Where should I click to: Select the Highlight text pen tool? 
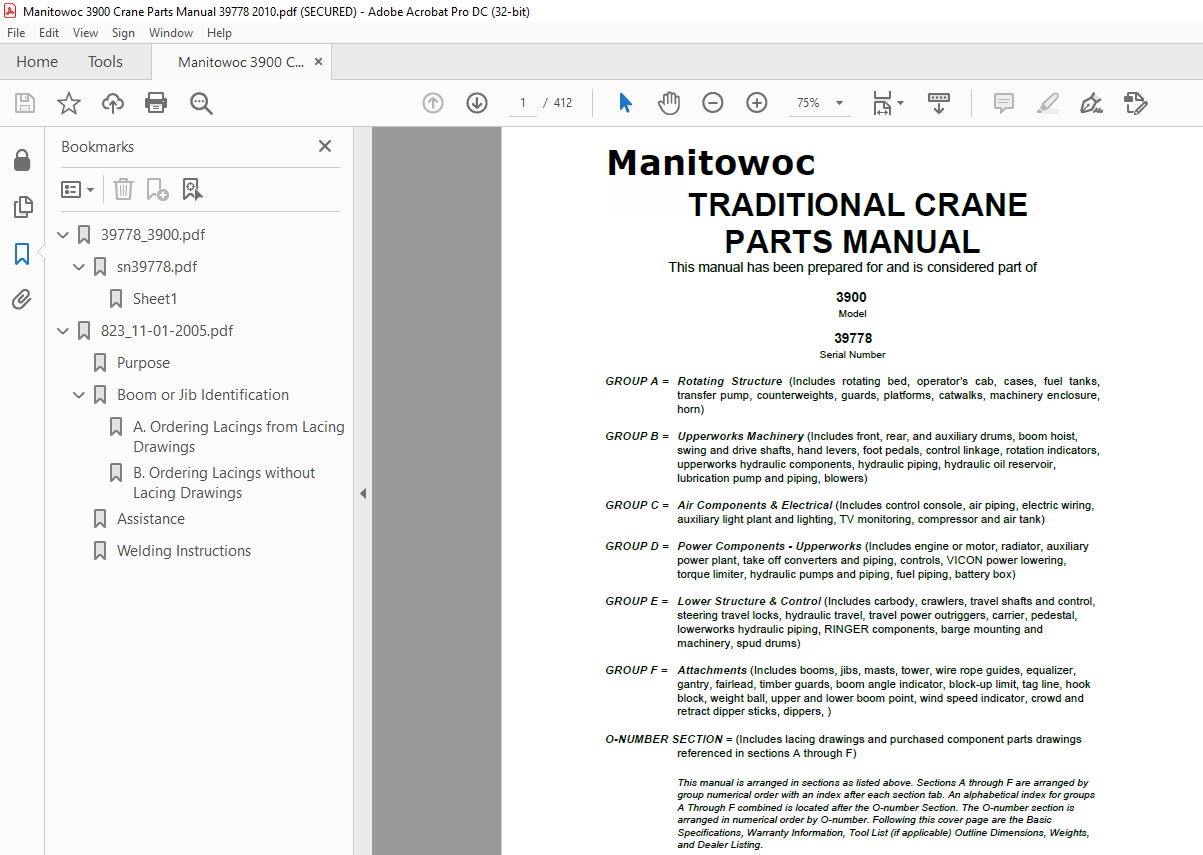[x=1047, y=103]
